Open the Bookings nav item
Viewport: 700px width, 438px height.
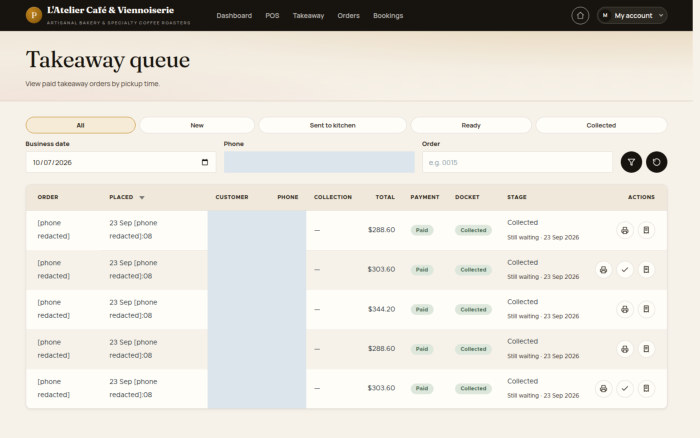tap(388, 16)
